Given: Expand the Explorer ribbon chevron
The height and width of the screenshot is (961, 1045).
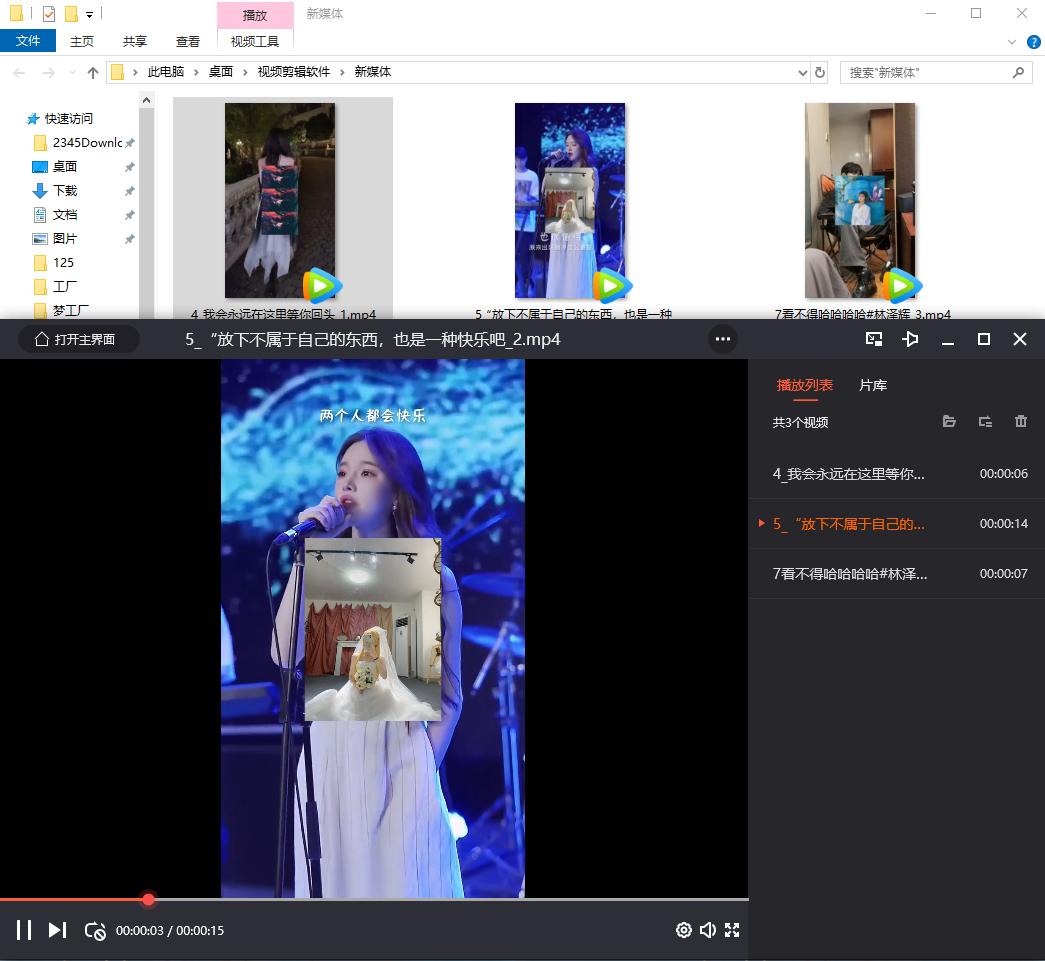Looking at the screenshot, I should click(1009, 42).
